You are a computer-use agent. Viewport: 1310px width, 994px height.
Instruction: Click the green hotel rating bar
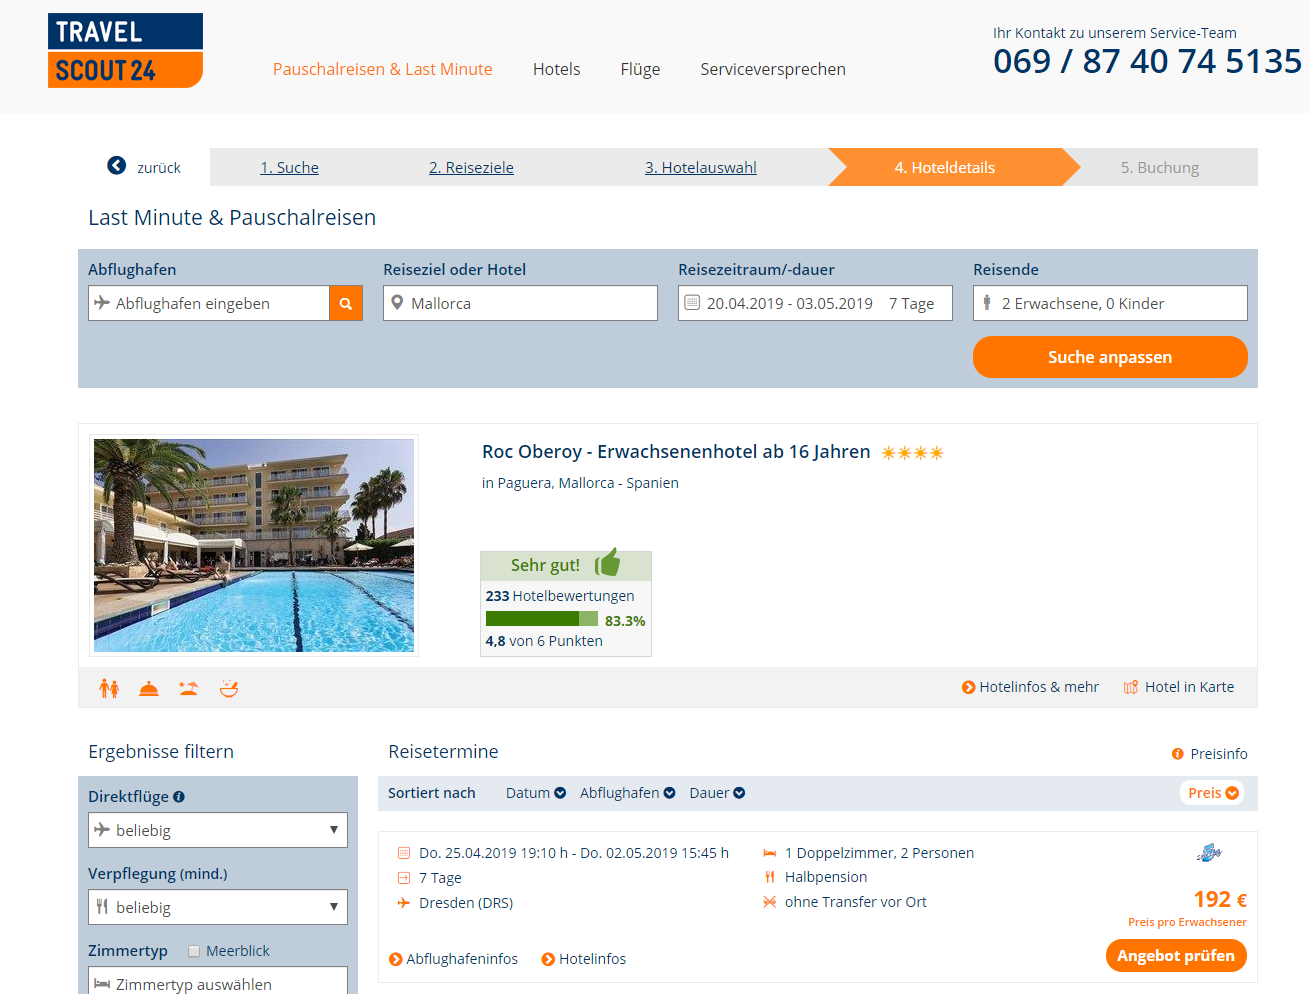coord(541,619)
